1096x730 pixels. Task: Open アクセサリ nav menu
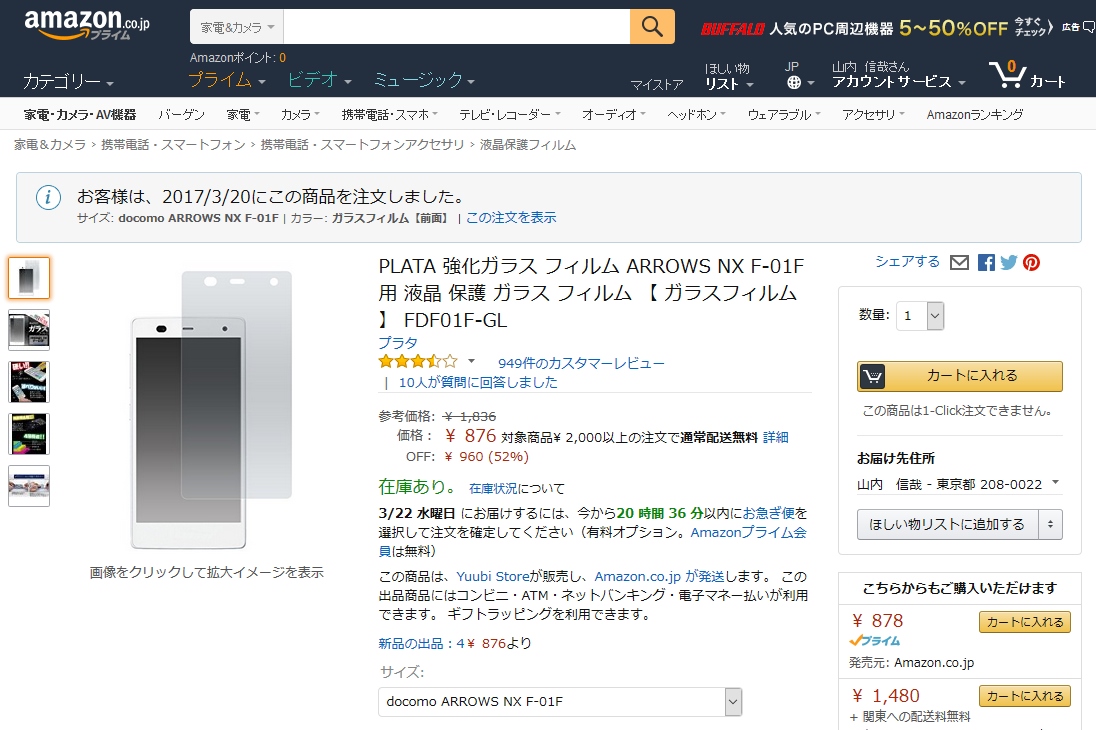[x=873, y=115]
